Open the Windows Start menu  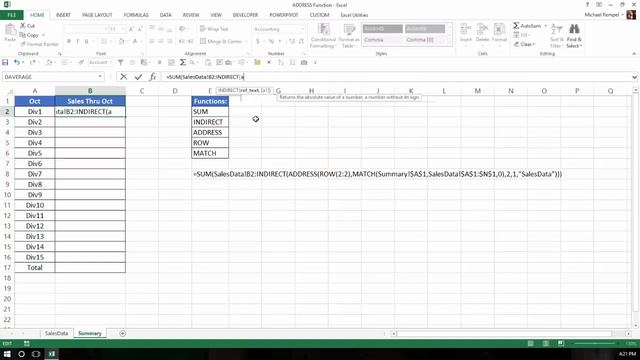click(x=7, y=354)
